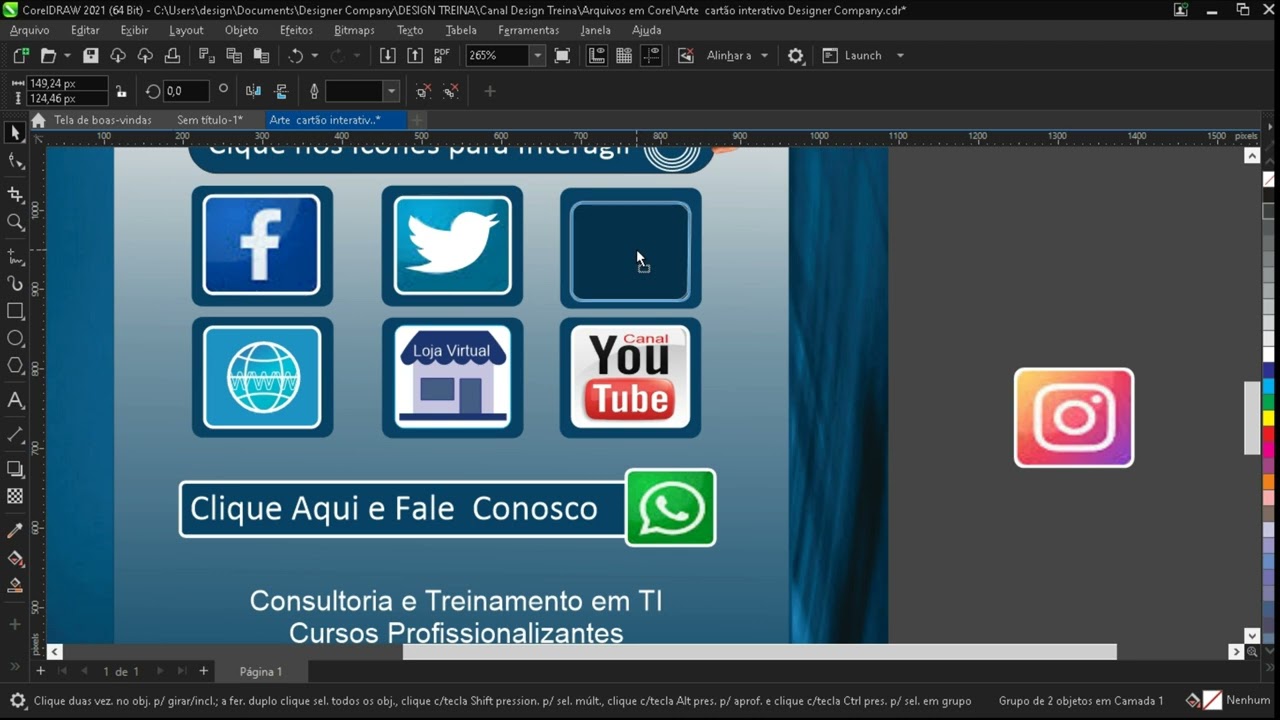The image size is (1280, 720).
Task: Toggle guidelines display in the toolbar
Action: (651, 56)
